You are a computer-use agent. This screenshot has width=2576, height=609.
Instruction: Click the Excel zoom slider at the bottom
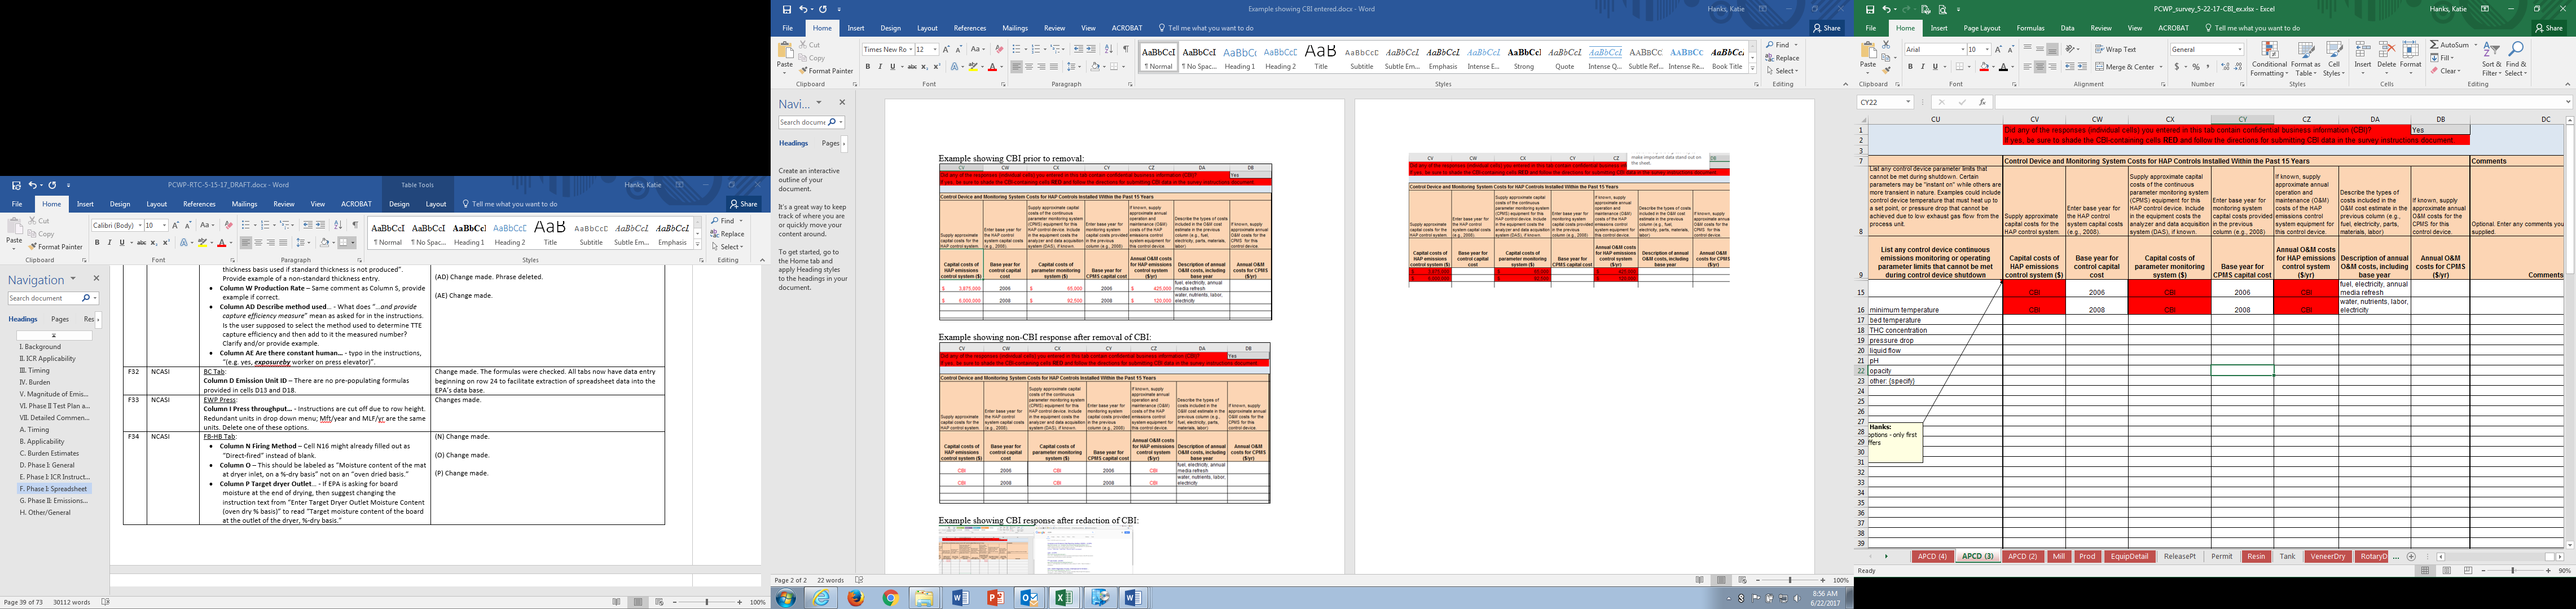2513,571
